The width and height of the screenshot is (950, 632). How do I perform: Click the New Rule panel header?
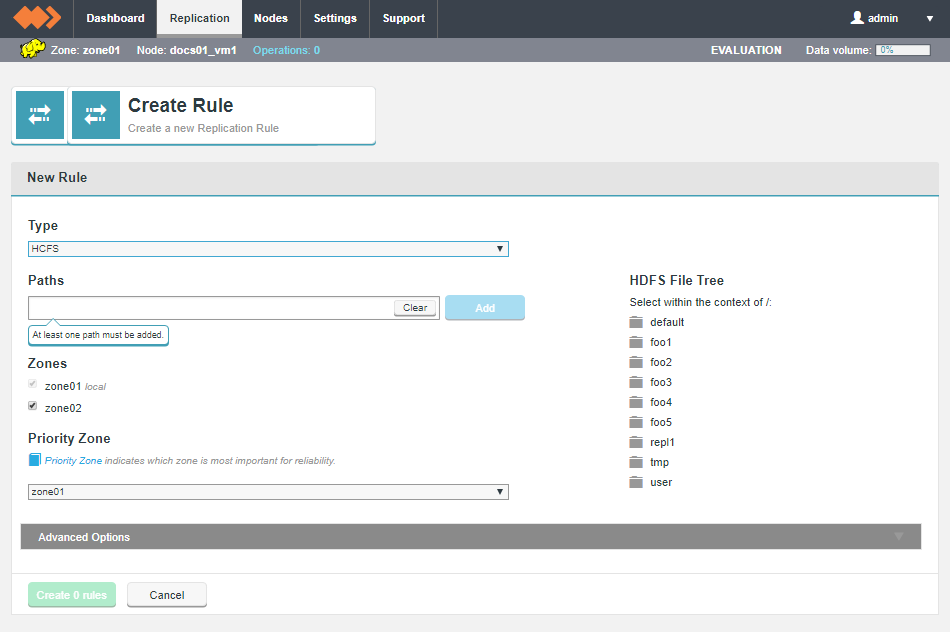click(x=475, y=178)
